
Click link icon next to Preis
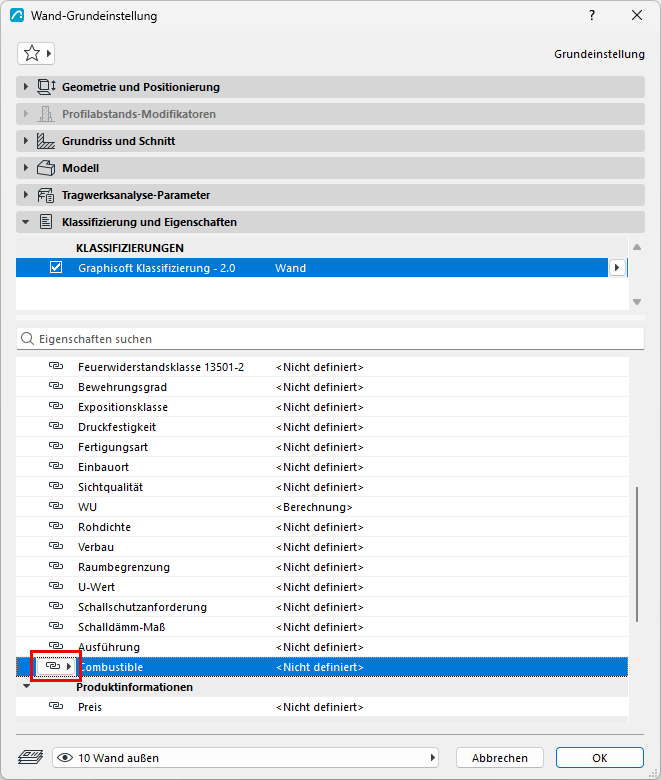(56, 706)
